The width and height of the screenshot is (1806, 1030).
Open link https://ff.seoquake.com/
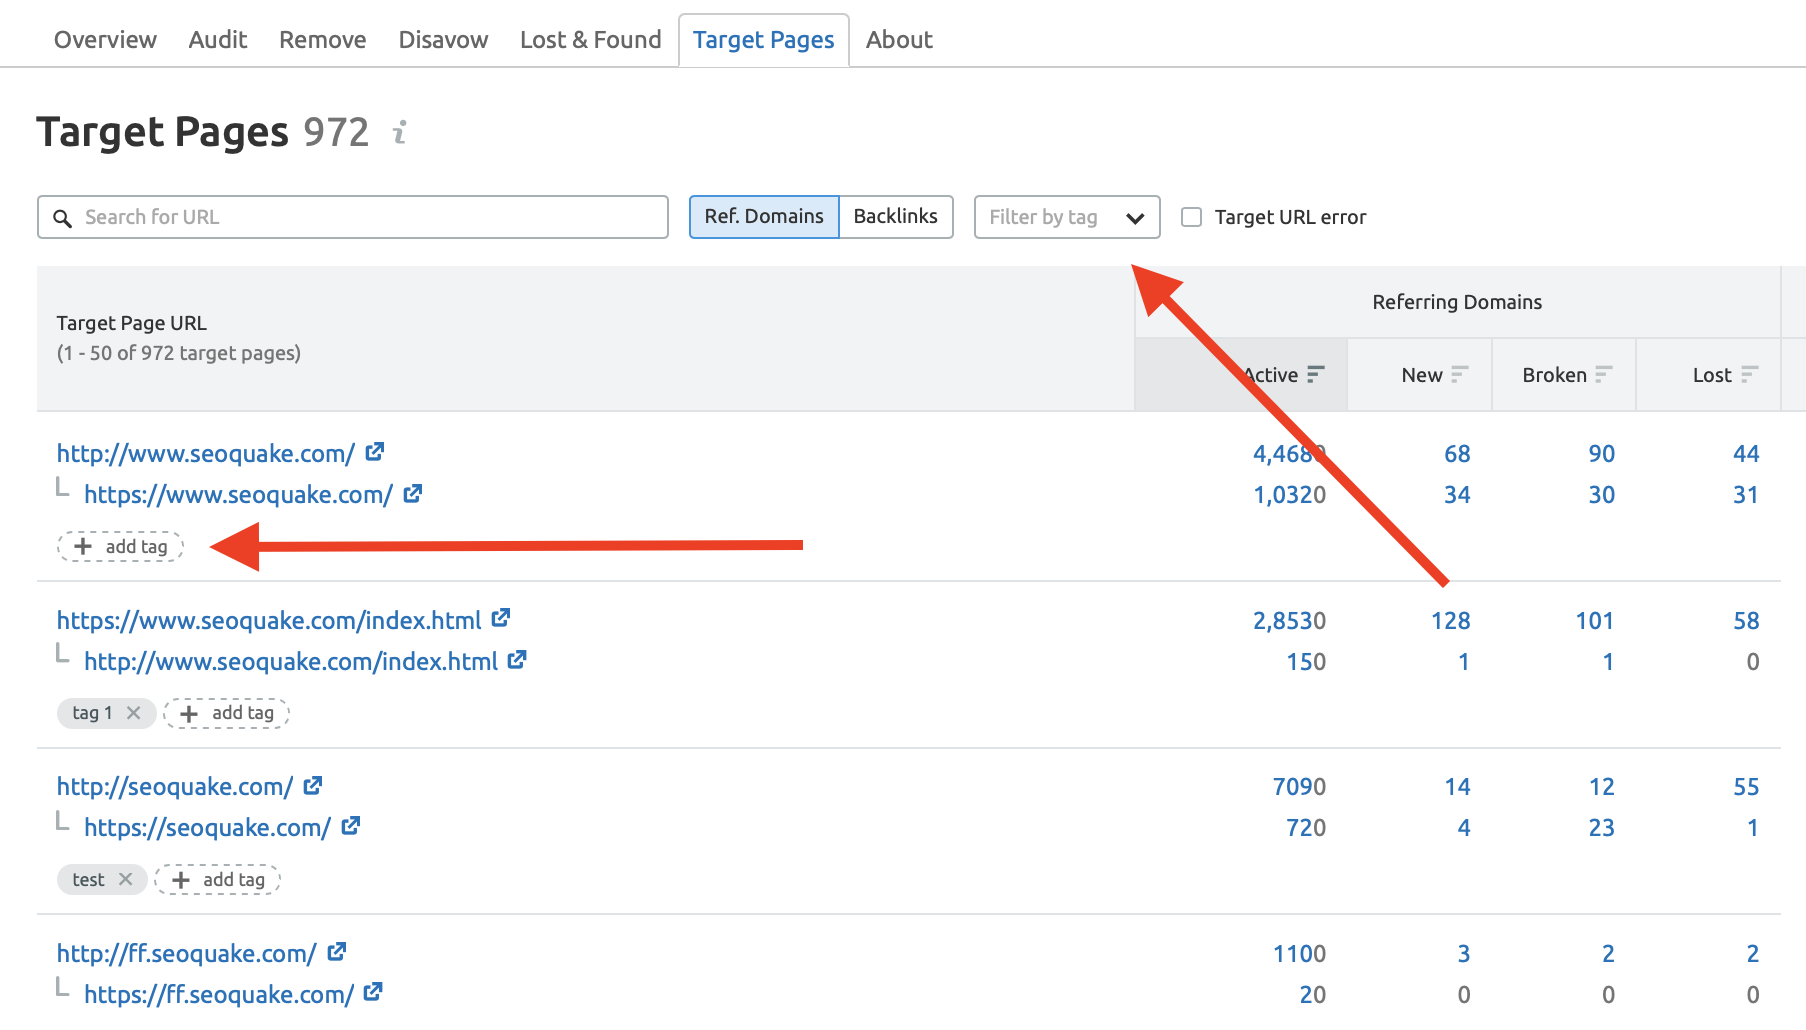point(219,995)
